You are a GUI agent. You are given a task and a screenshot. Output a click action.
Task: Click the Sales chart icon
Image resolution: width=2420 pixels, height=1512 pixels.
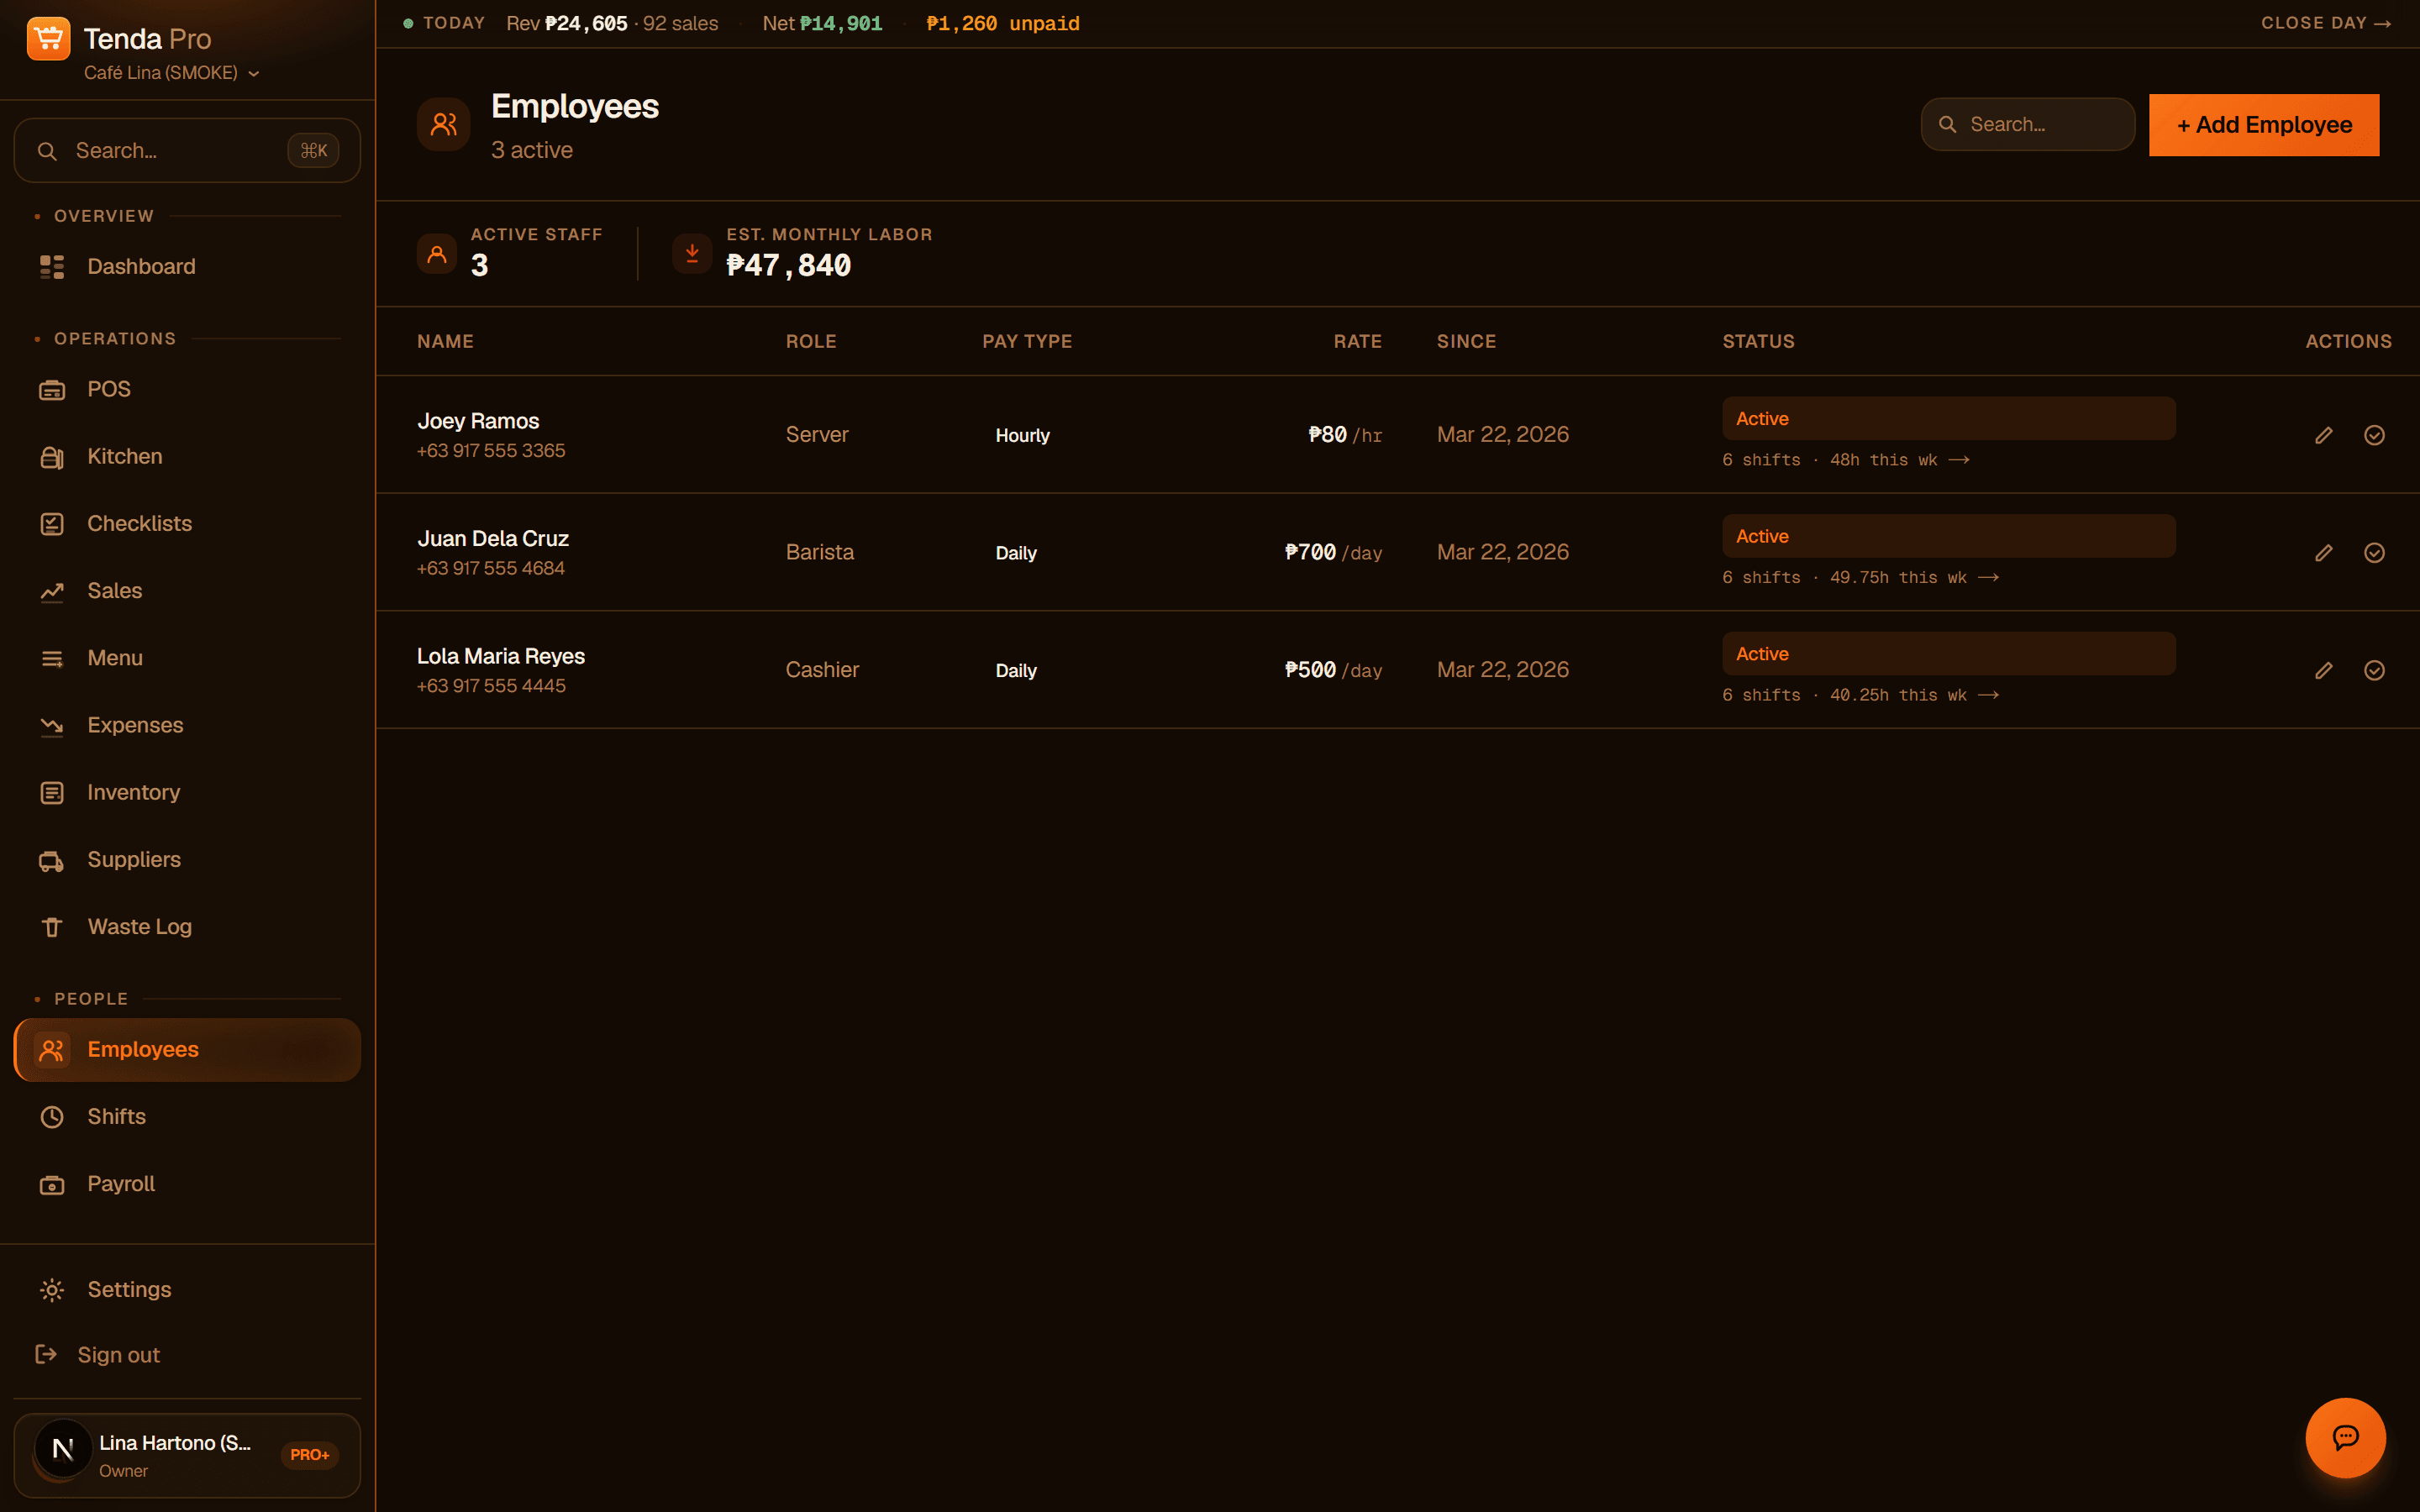coord(52,592)
